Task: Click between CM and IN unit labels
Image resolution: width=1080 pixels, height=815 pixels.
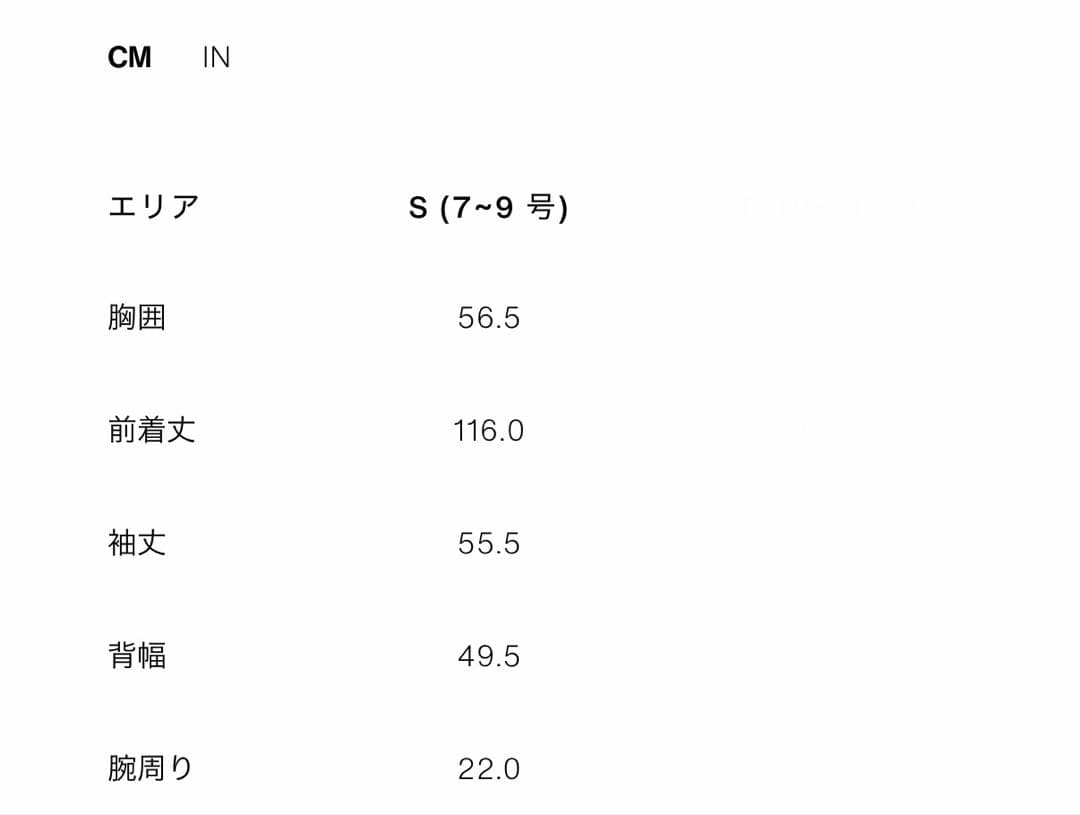Action: tap(172, 57)
